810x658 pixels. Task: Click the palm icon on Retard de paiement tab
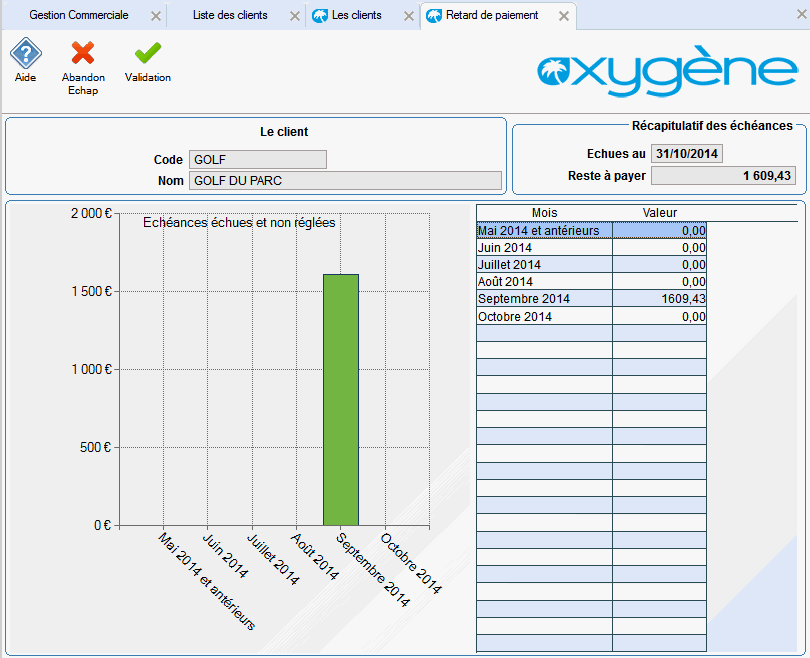pos(434,16)
